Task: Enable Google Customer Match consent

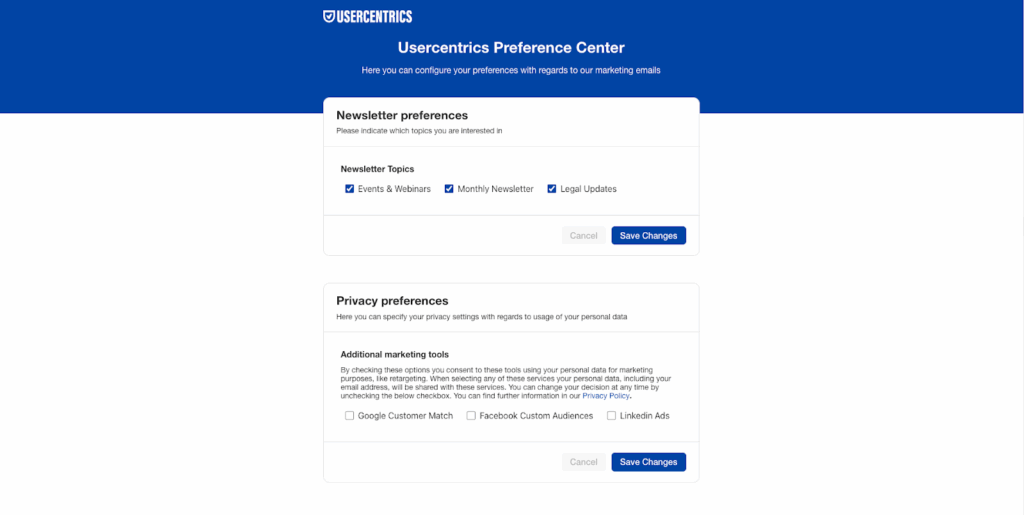Action: click(350, 416)
